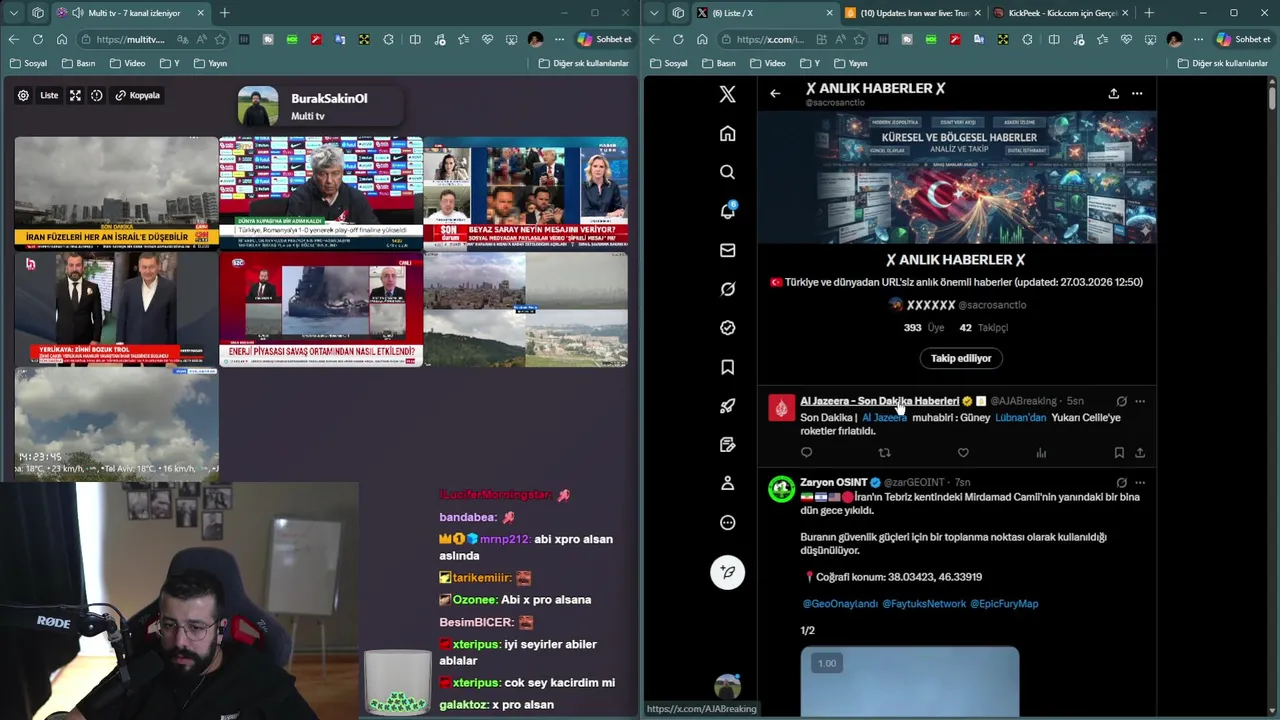Open Sosyal bookmarks folder in left window

[x=28, y=63]
